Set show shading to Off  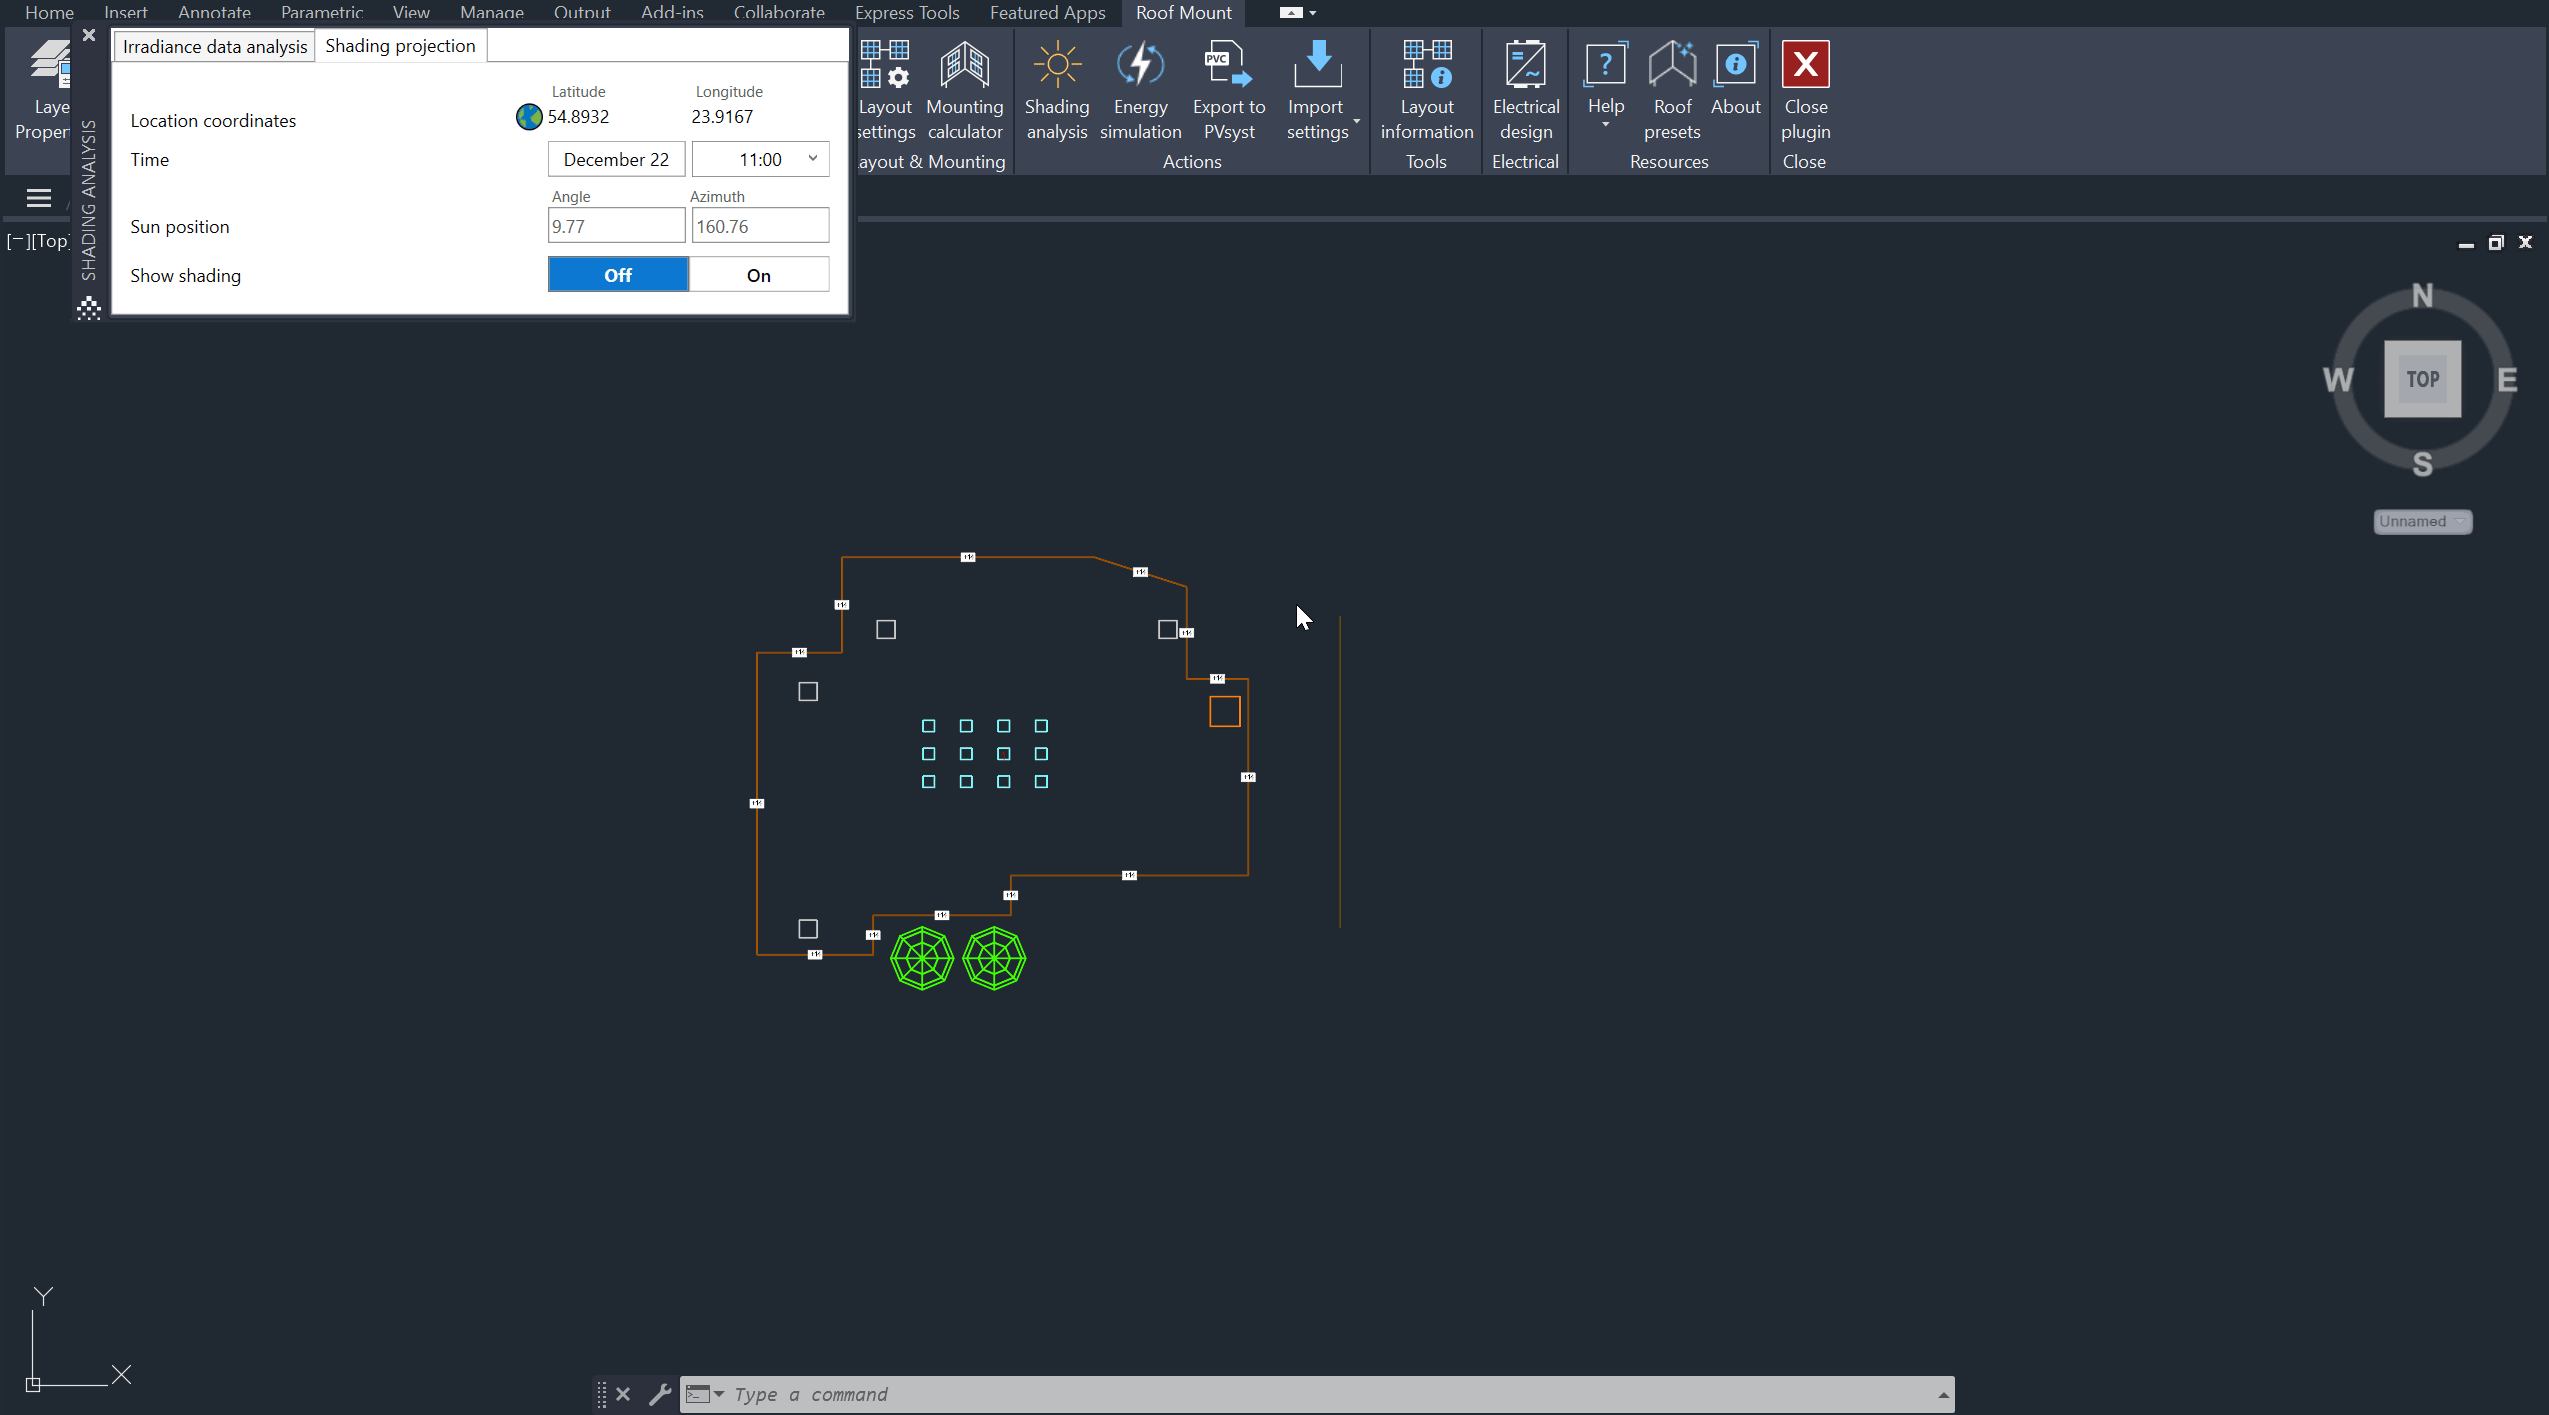tap(618, 275)
